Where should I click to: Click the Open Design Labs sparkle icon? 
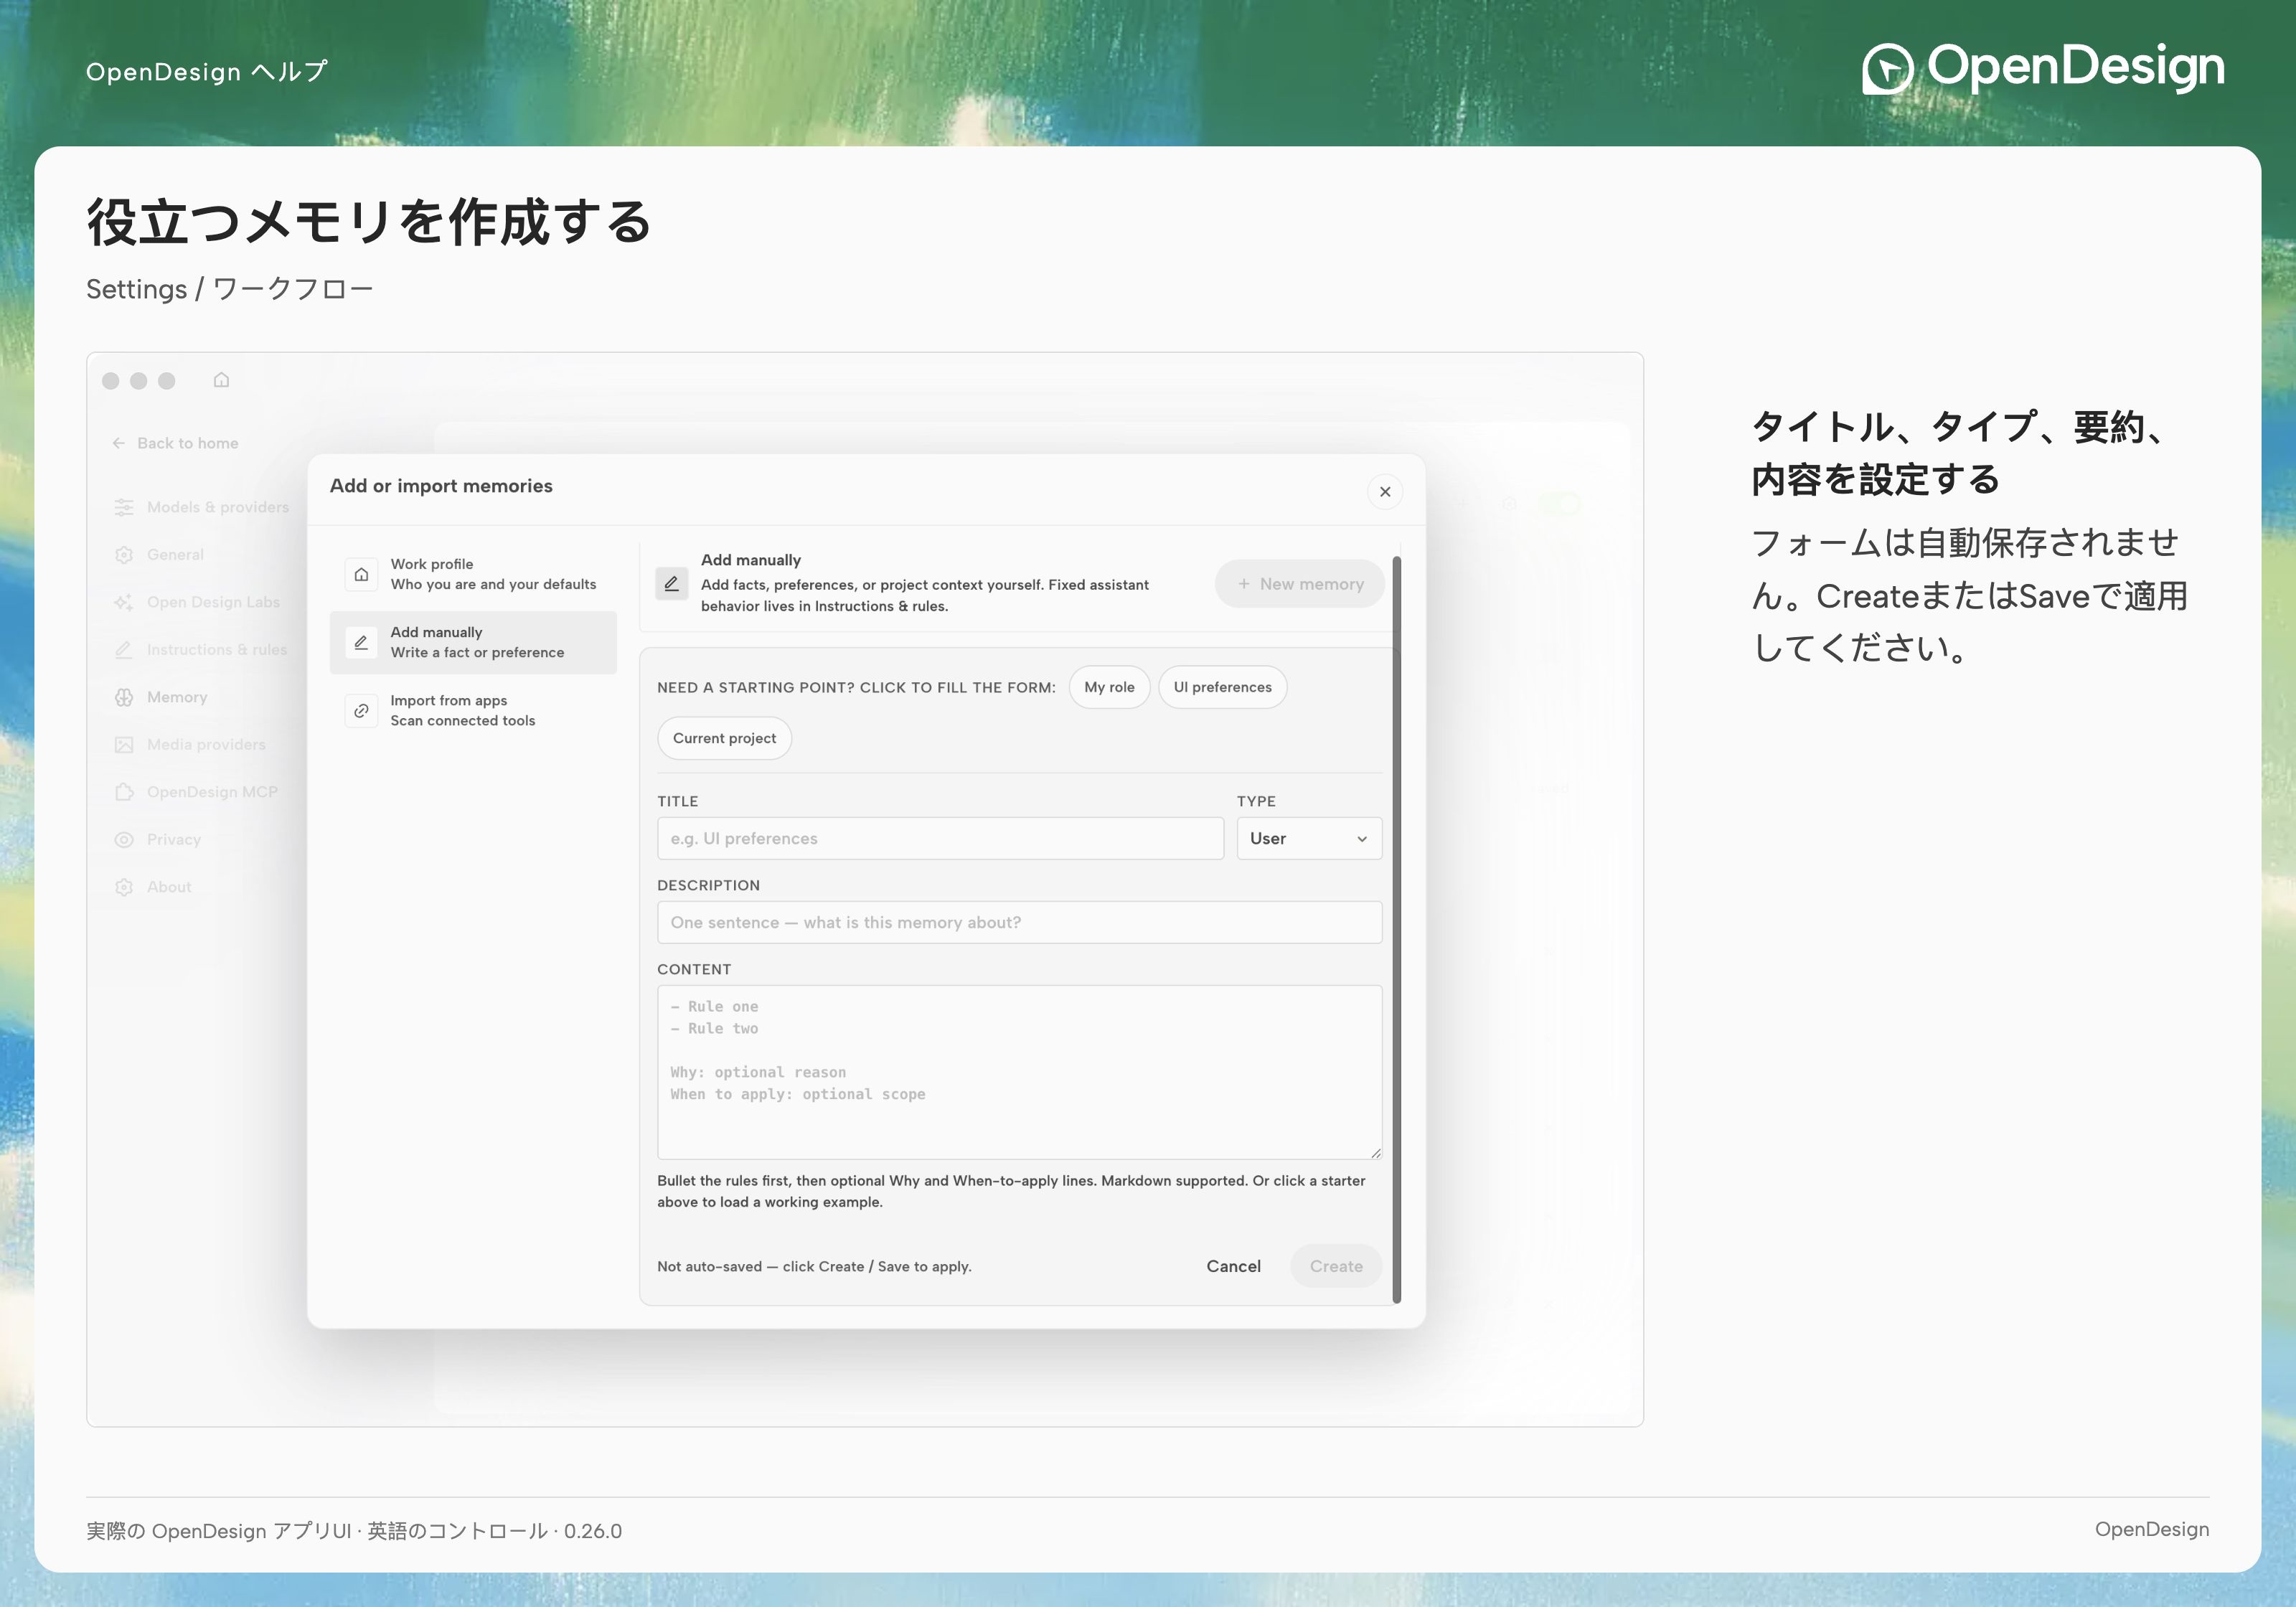coord(124,602)
